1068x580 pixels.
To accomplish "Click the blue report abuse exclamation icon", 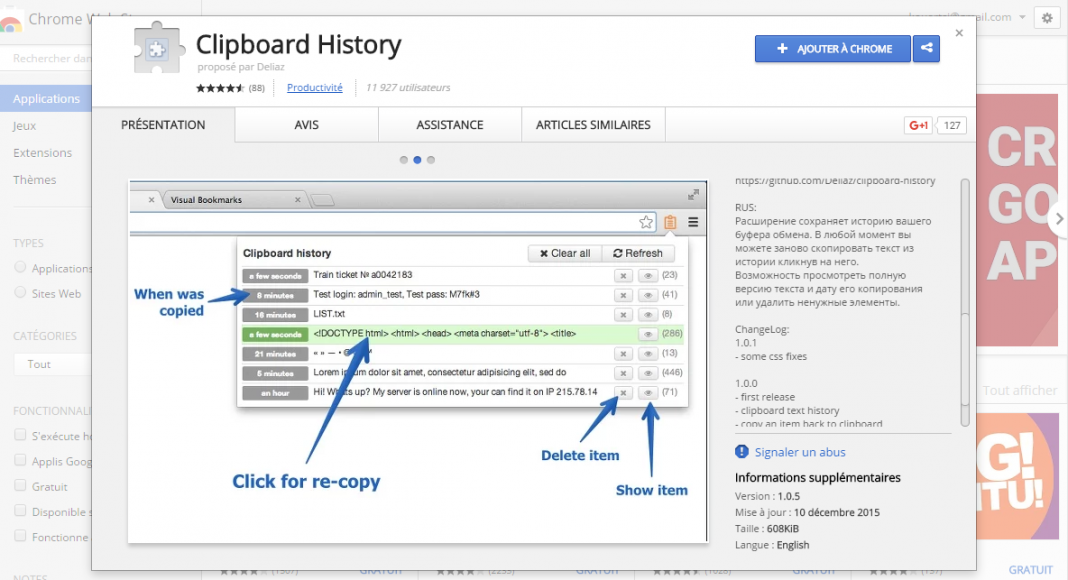I will pos(742,451).
